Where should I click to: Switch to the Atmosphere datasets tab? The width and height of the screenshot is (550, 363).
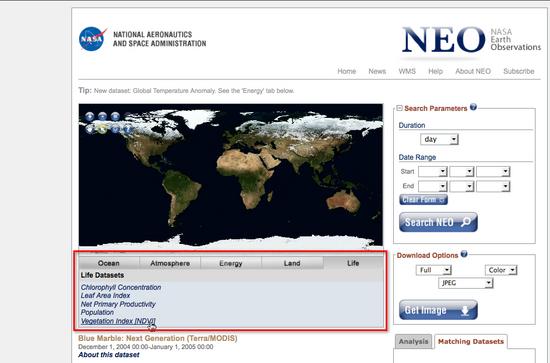click(x=170, y=263)
